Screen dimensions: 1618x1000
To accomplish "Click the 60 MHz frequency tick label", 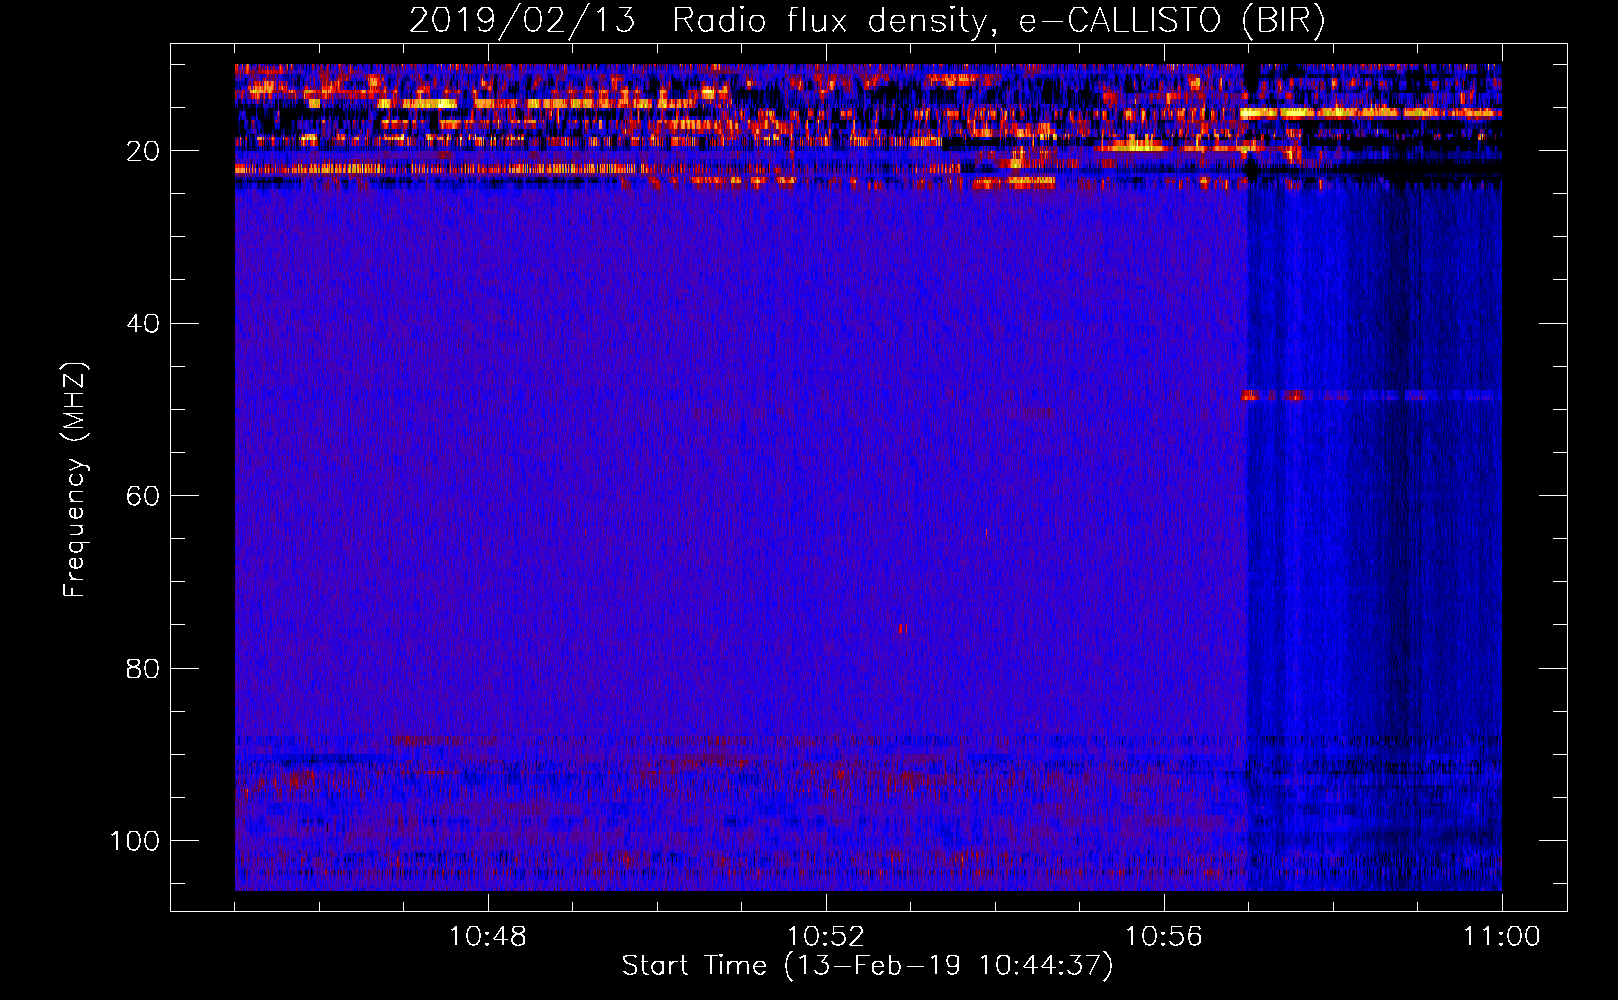I will [143, 497].
